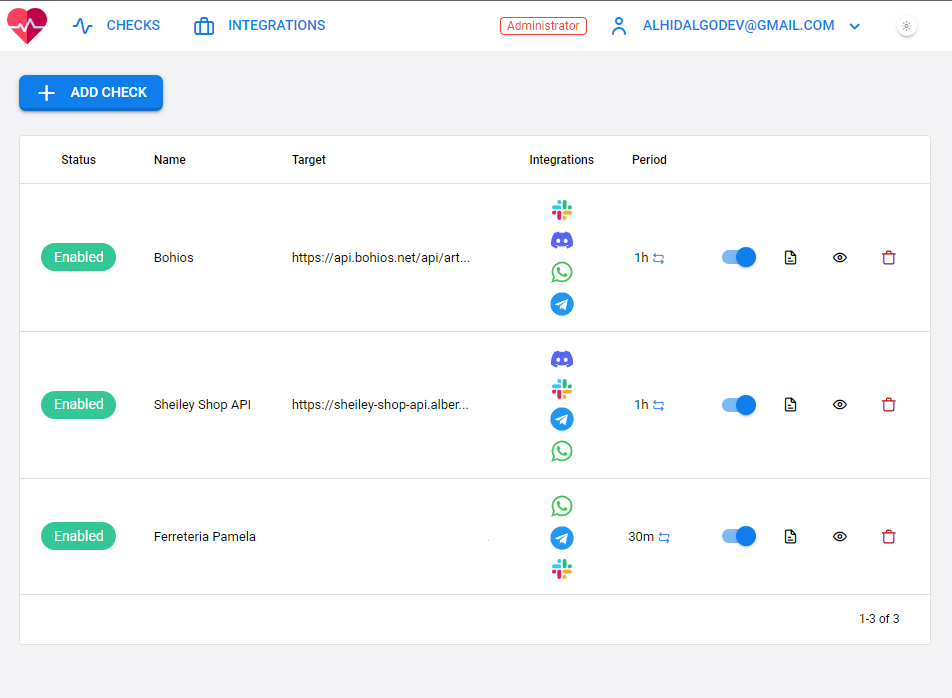Click the Bohios target URL
Screen dimensions: 952x698
381,257
